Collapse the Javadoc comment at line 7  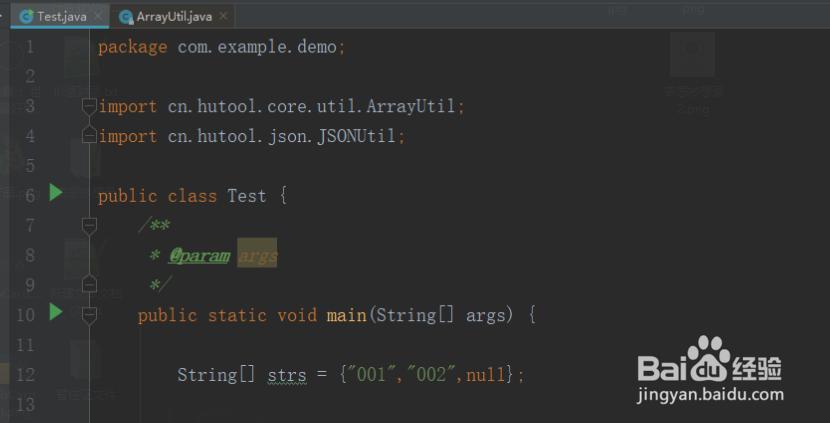click(x=89, y=226)
